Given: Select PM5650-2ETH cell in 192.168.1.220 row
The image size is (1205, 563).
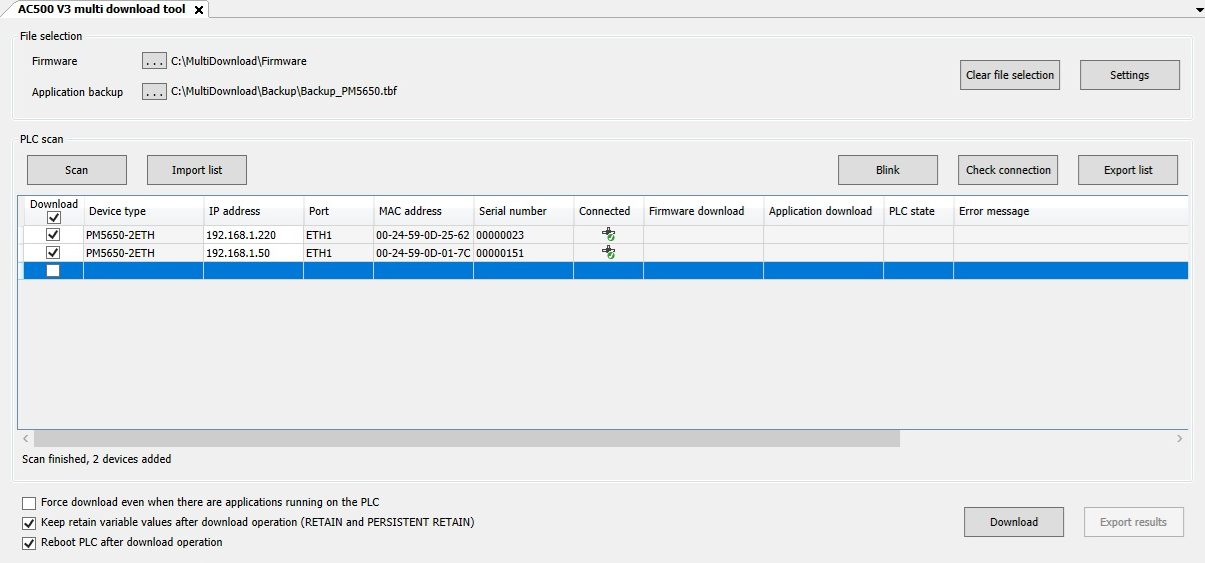Looking at the screenshot, I should (x=144, y=235).
